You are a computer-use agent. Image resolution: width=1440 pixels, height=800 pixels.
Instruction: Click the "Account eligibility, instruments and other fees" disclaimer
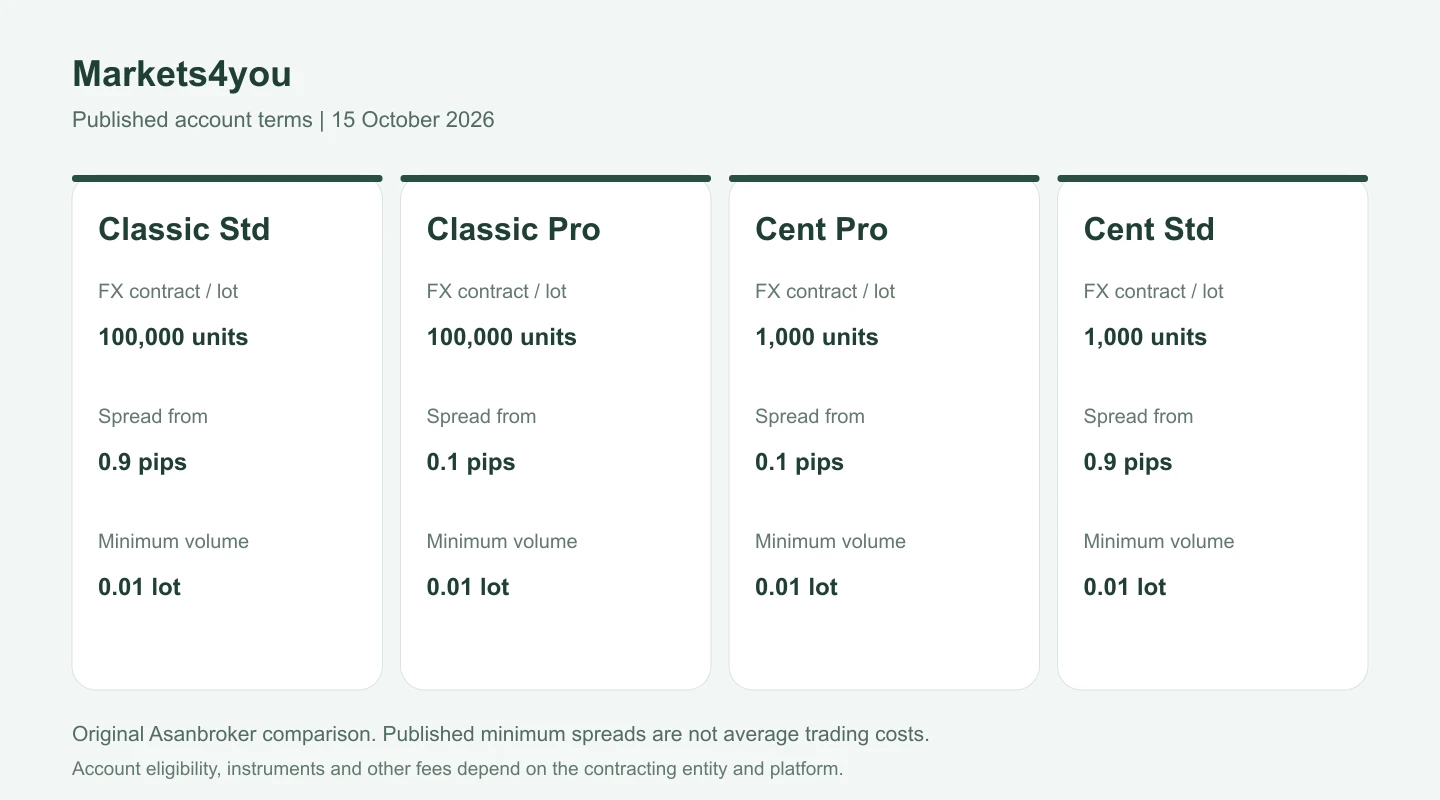click(x=458, y=769)
